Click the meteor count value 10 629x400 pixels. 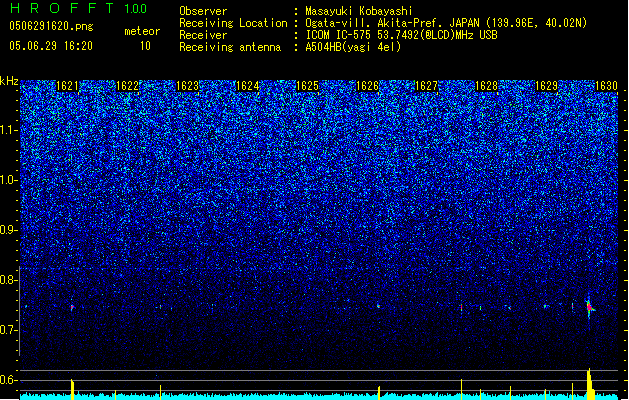pyautogui.click(x=145, y=46)
